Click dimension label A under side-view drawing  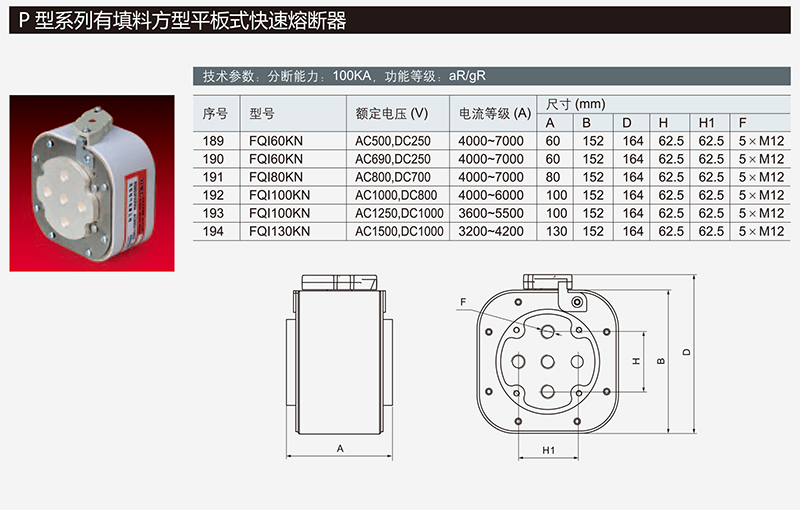[x=340, y=449]
